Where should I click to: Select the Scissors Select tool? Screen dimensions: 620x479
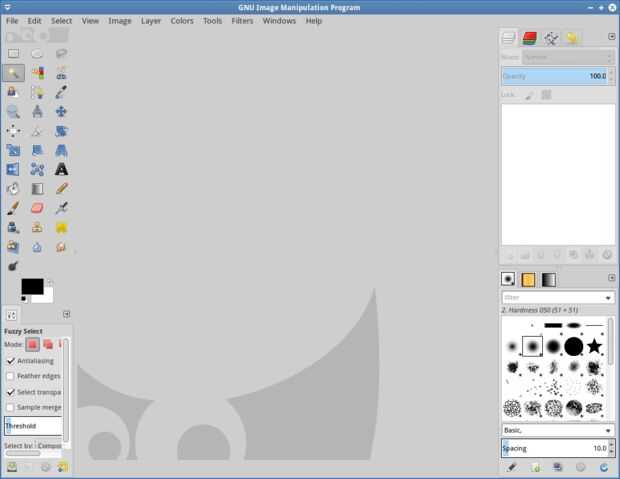pyautogui.click(x=61, y=73)
